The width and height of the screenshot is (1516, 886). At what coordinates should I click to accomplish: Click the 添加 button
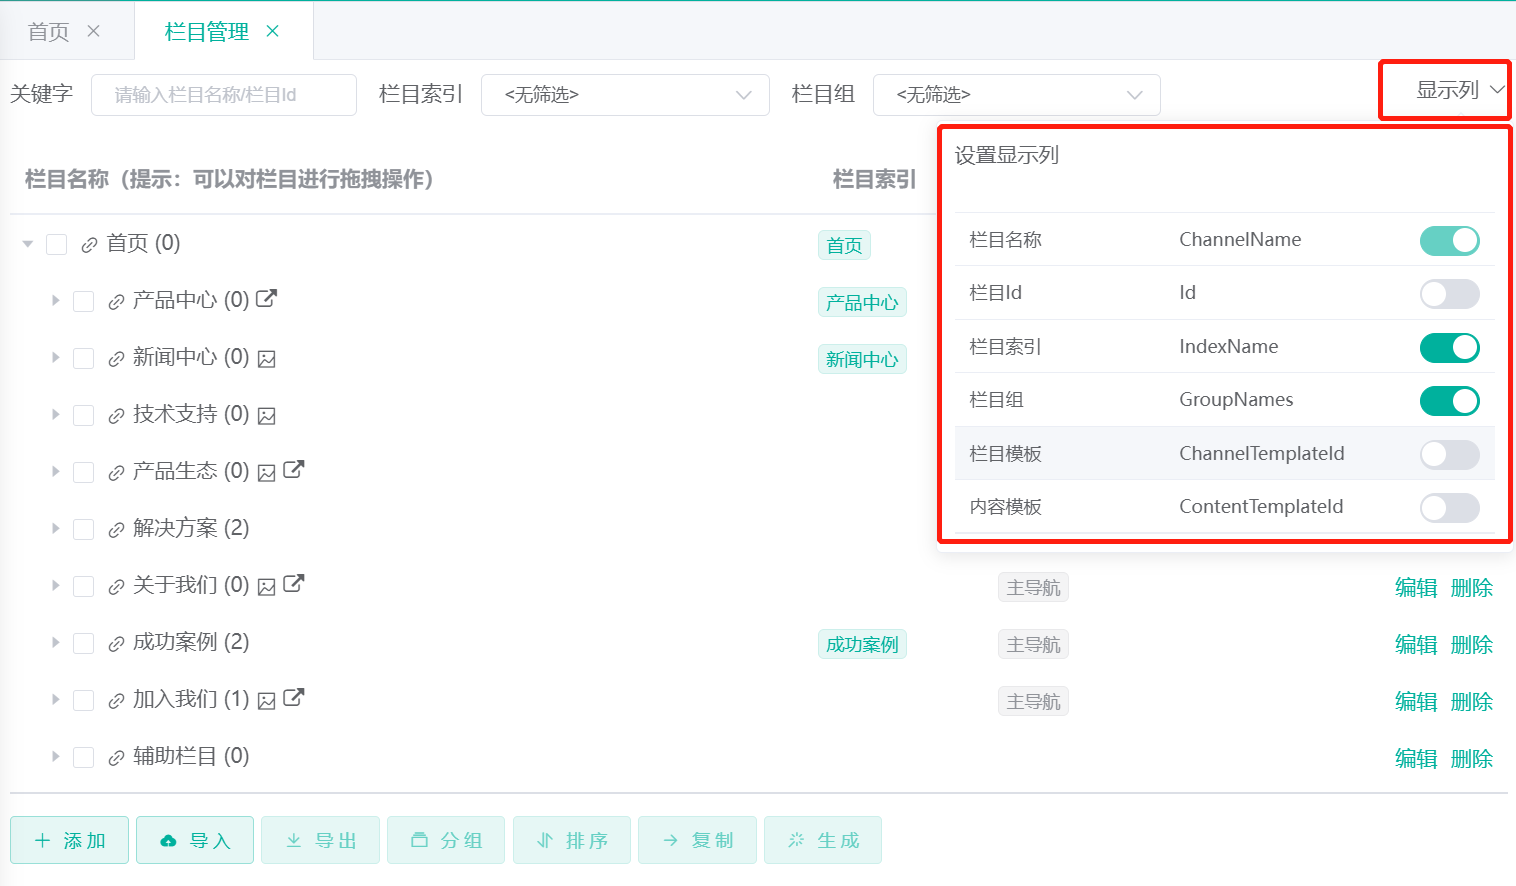click(70, 840)
